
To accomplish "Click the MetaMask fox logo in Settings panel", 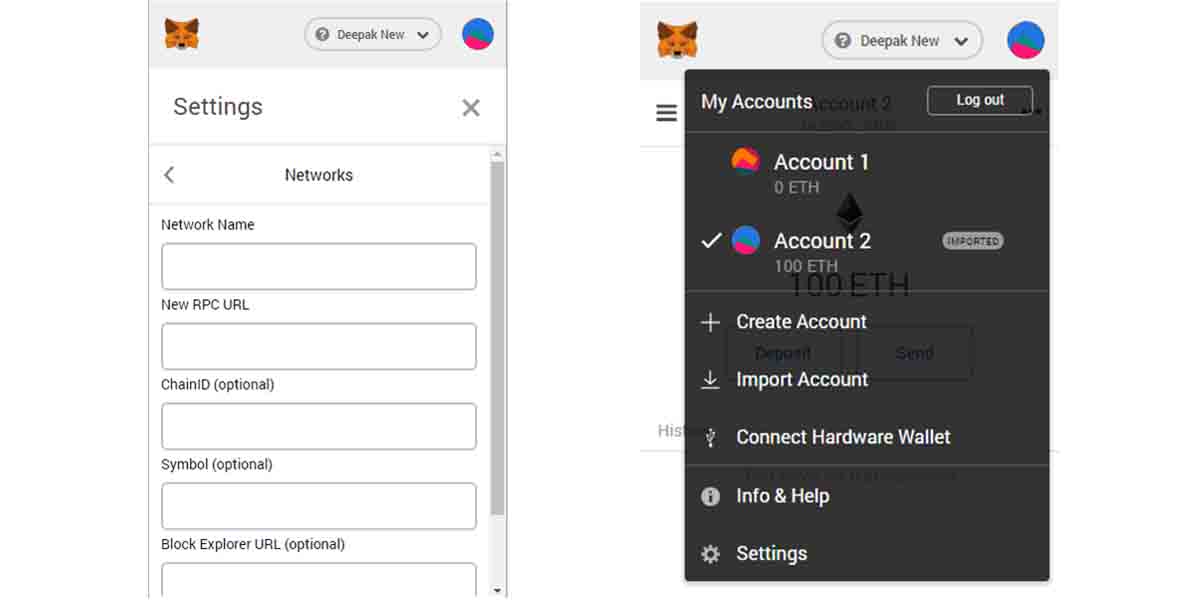I will pos(182,34).
